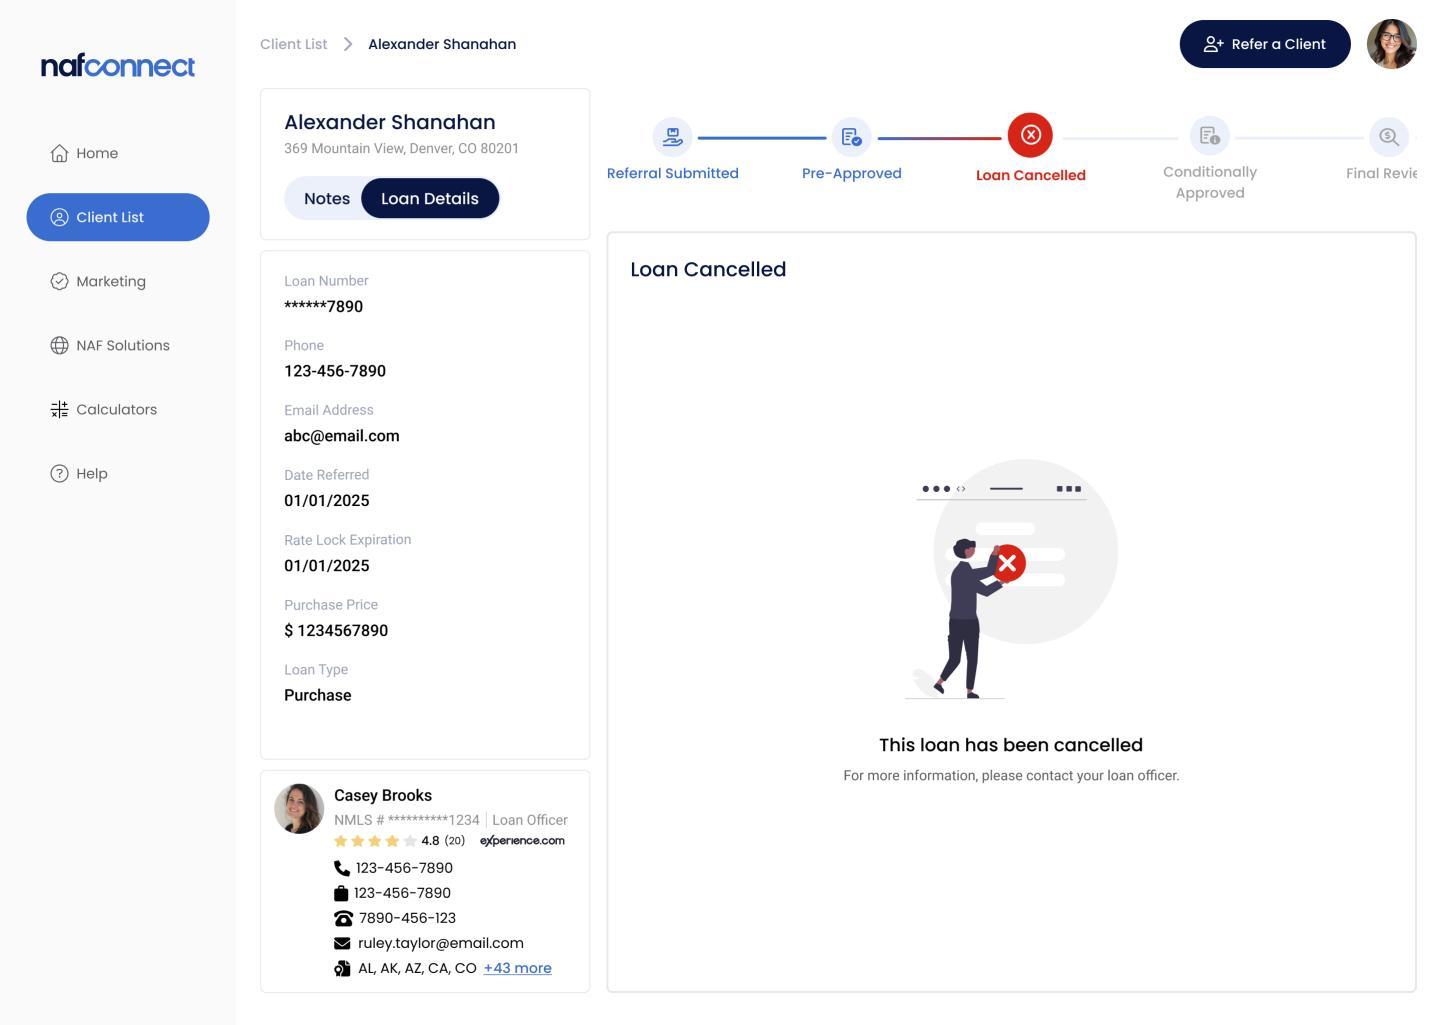Select the Loan Details toggle

(x=430, y=198)
